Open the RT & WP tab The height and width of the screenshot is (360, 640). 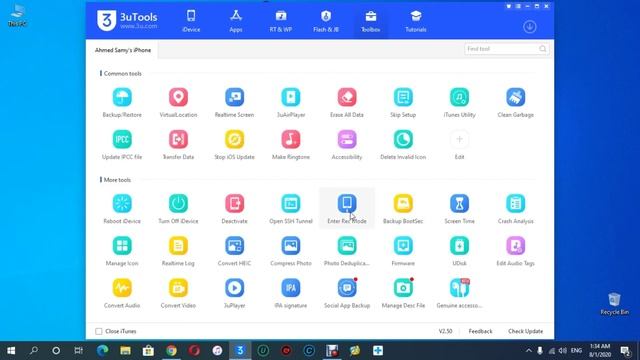pyautogui.click(x=281, y=21)
